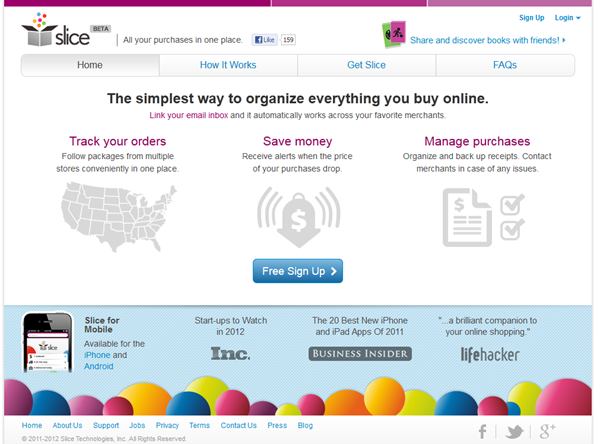Image resolution: width=600 pixels, height=444 pixels.
Task: Click the simplest way to organize headline
Action: (x=298, y=99)
